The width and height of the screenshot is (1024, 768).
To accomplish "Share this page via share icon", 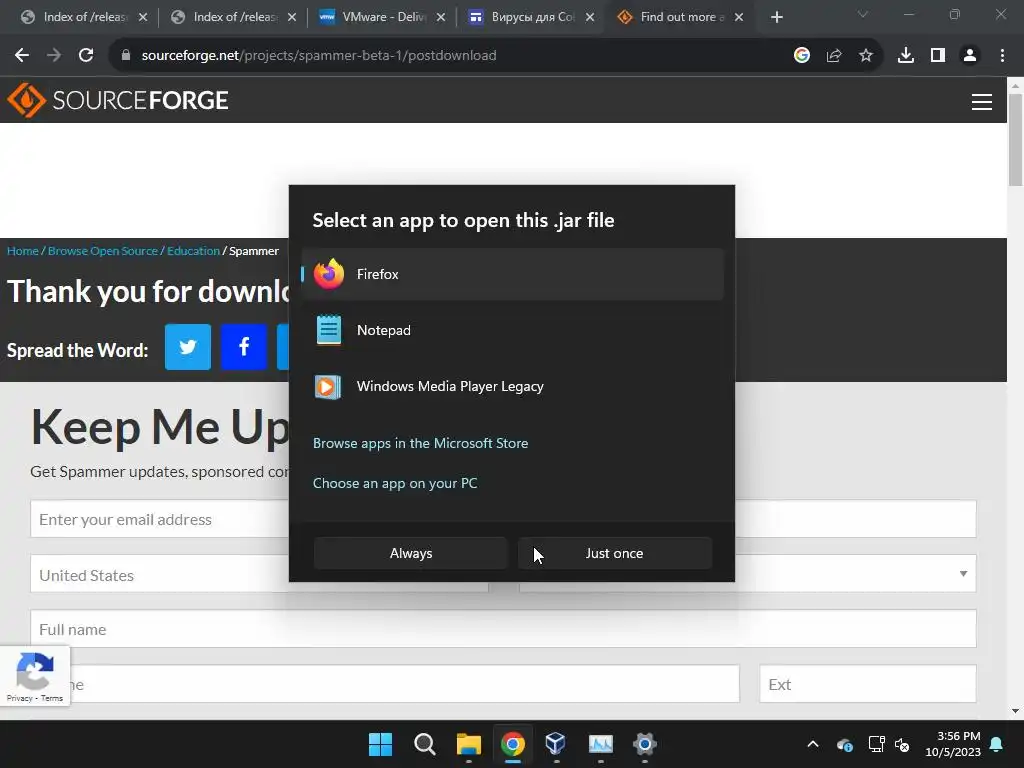I will 834,56.
